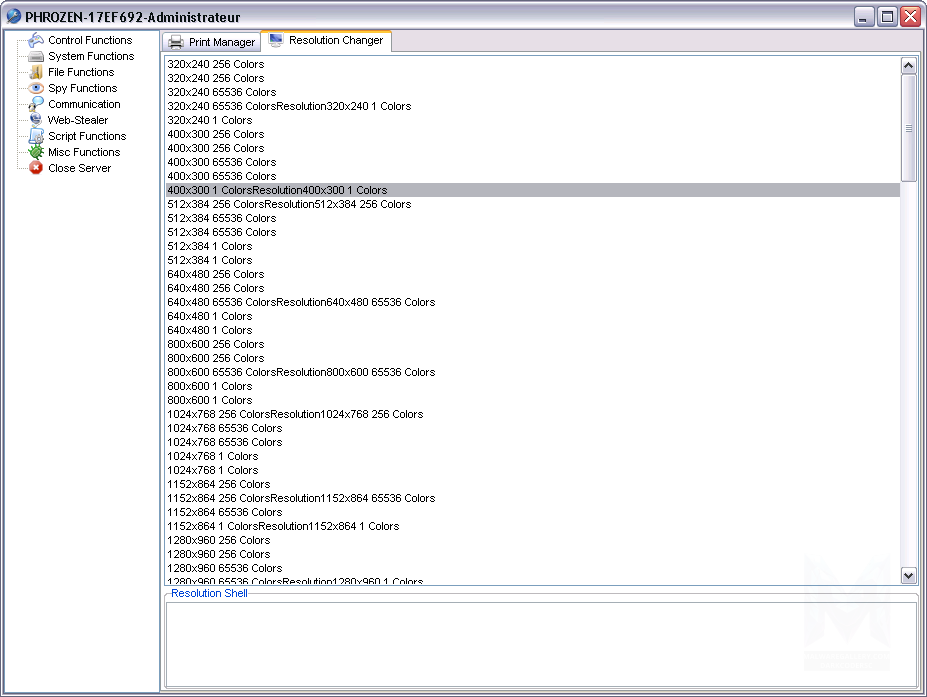Click inside the Resolution Shell text area
This screenshot has width=927, height=697.
pyautogui.click(x=540, y=643)
